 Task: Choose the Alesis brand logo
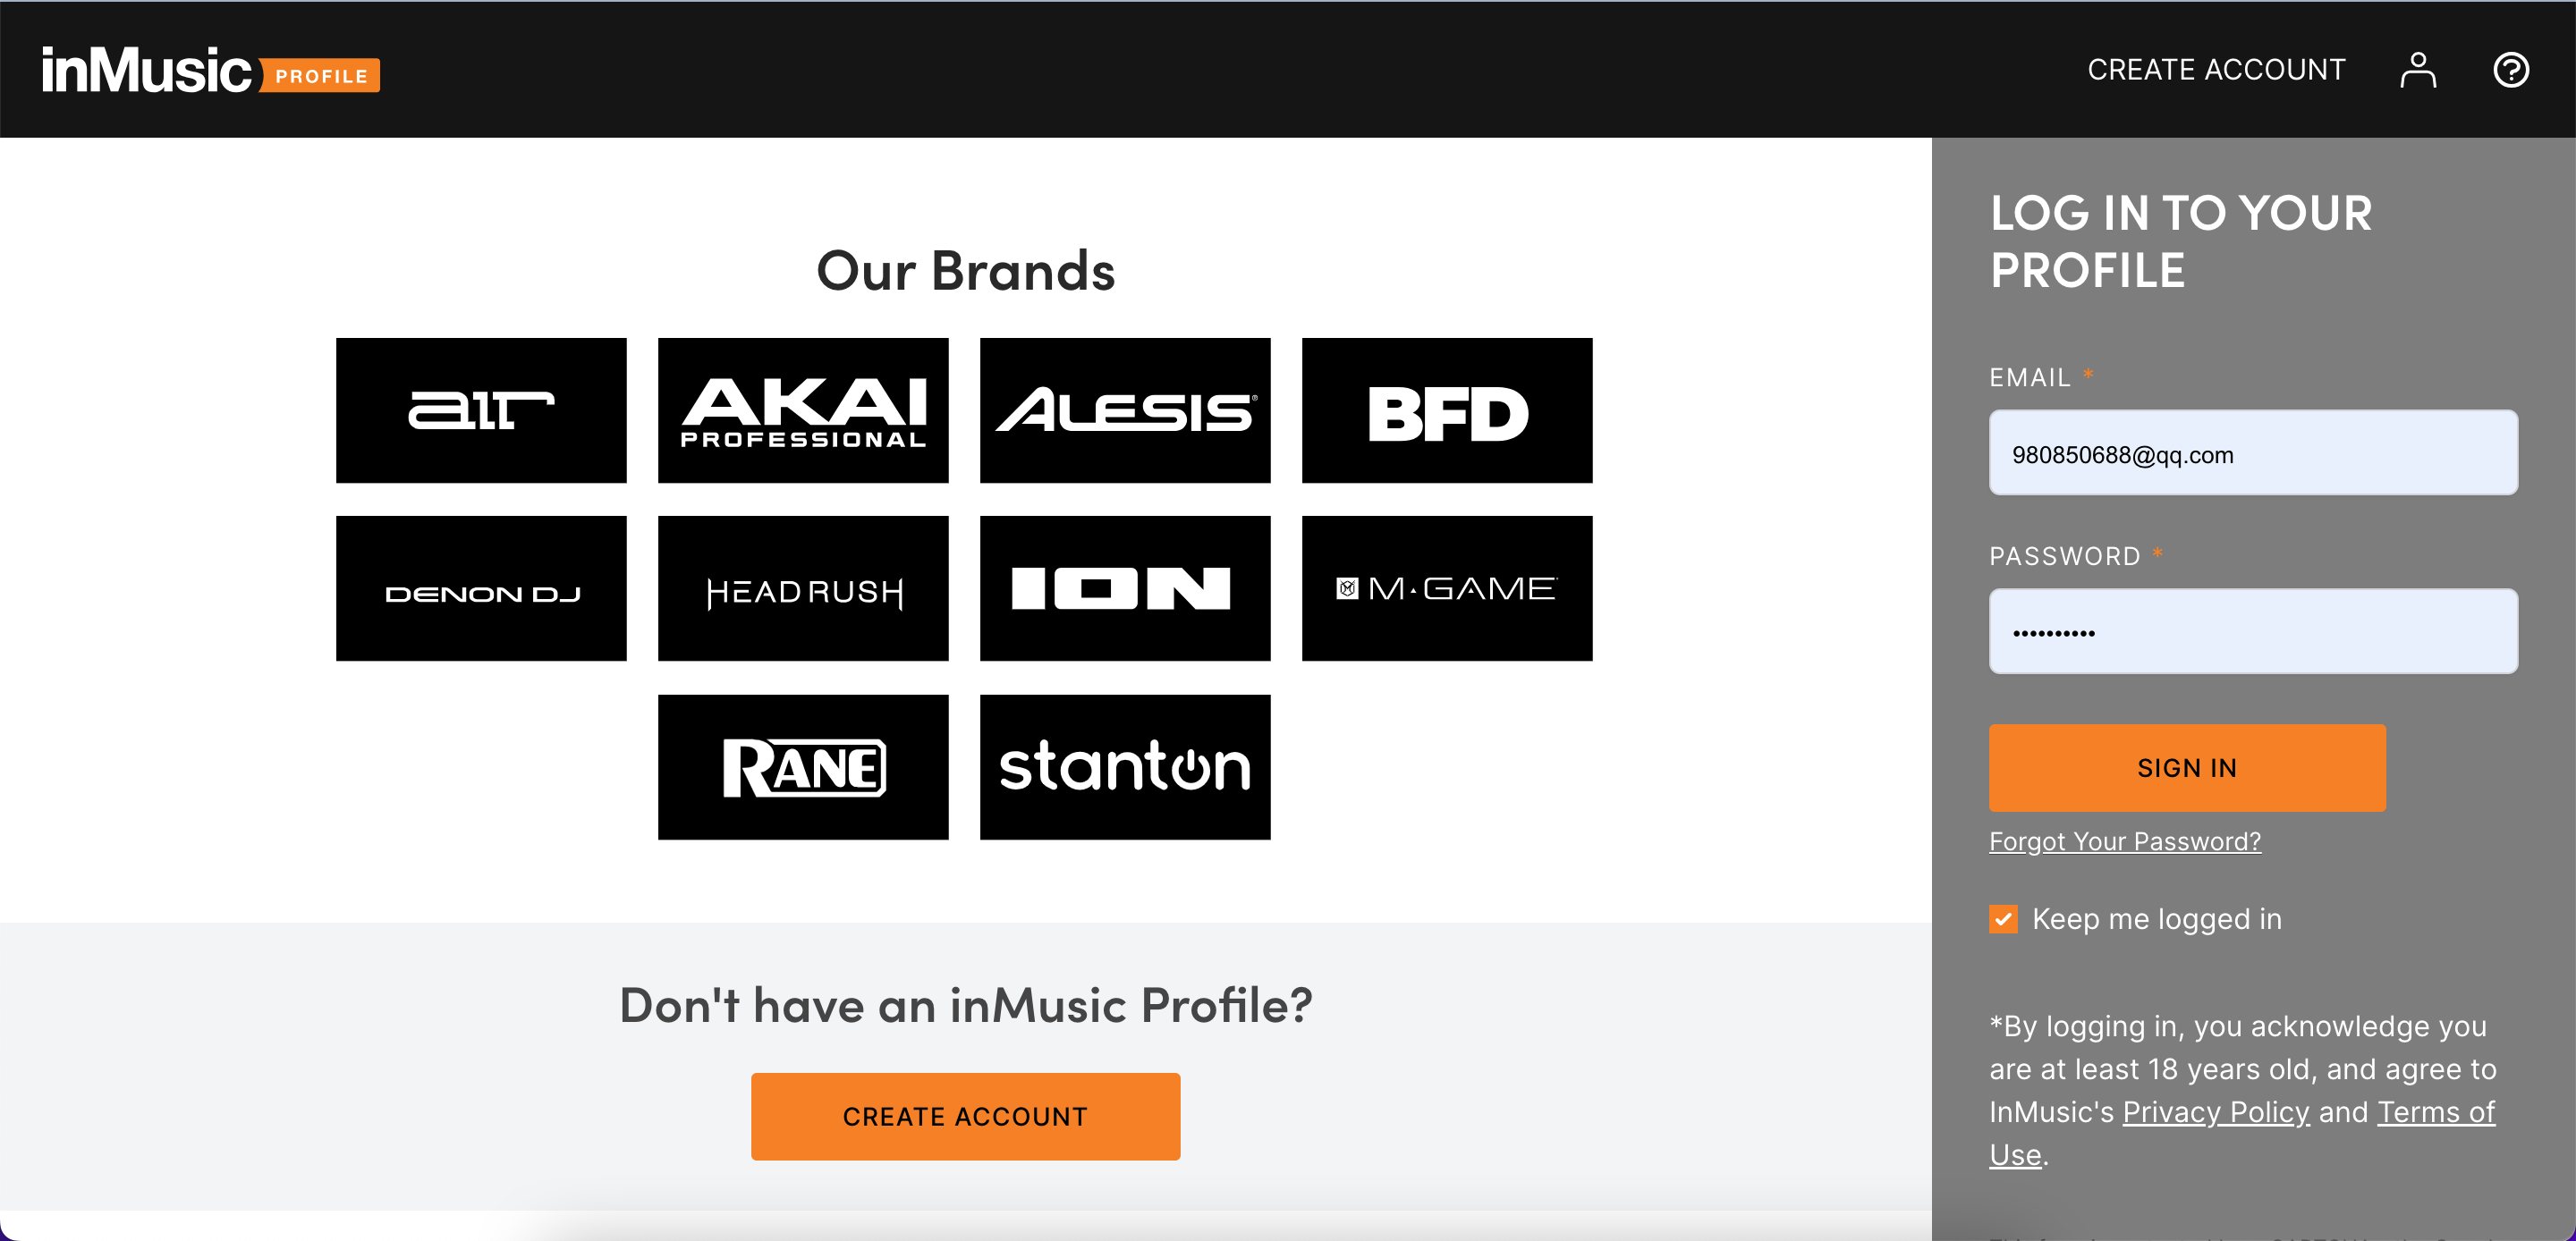click(x=1125, y=410)
